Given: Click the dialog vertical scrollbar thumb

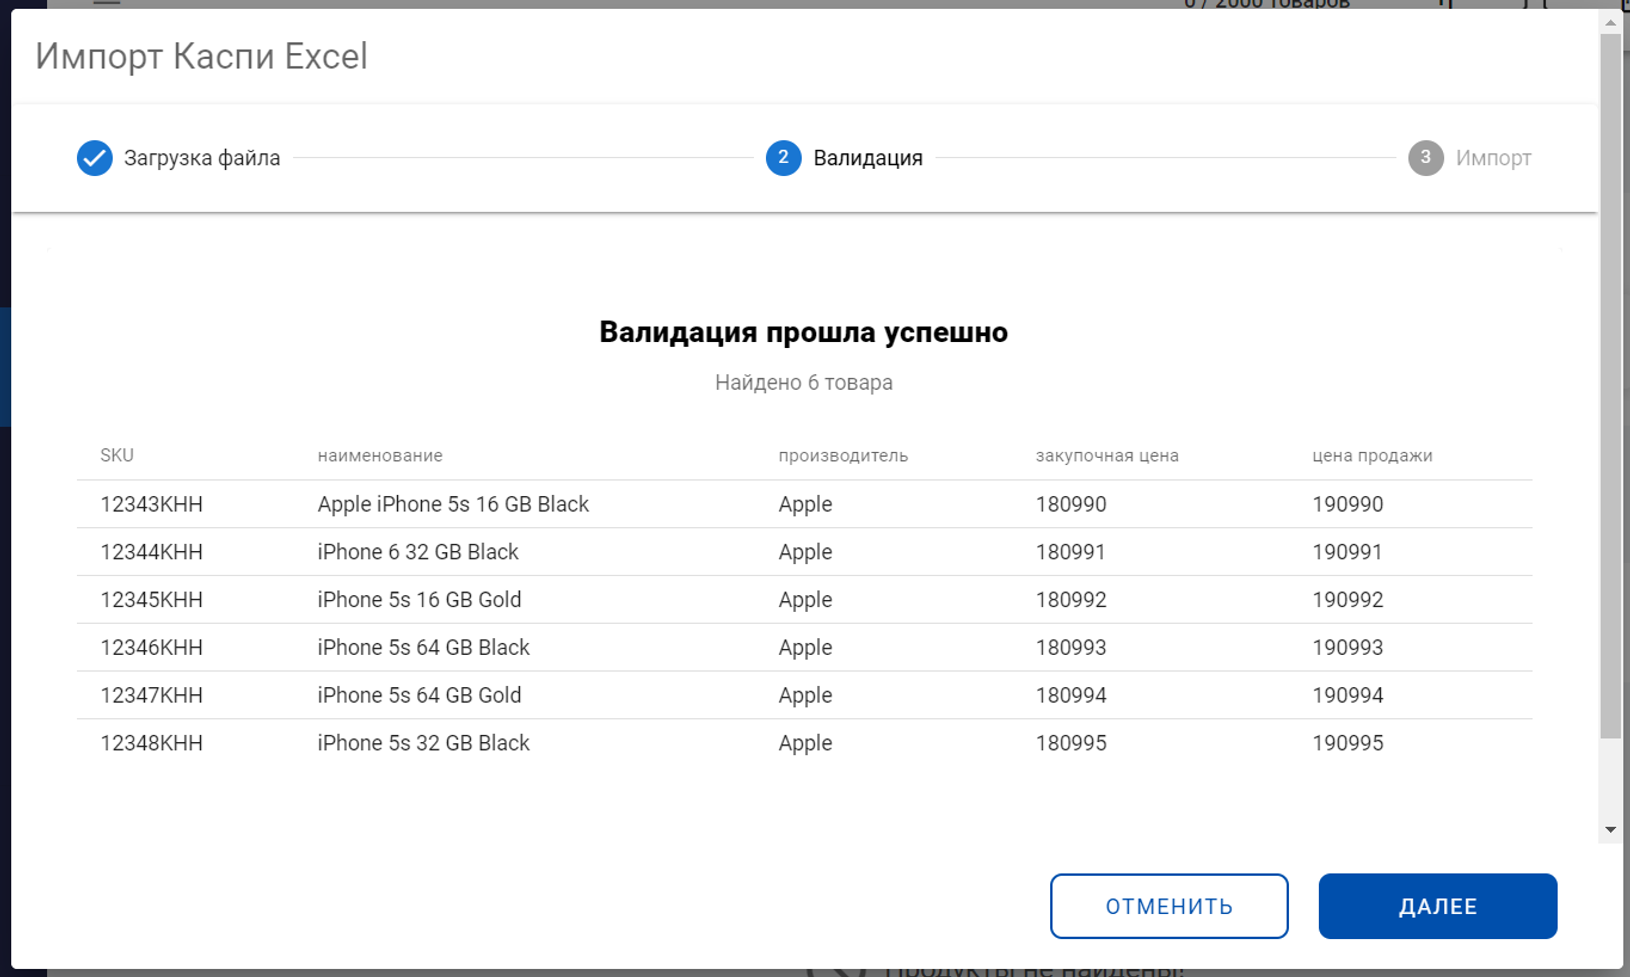Looking at the screenshot, I should 1610,385.
